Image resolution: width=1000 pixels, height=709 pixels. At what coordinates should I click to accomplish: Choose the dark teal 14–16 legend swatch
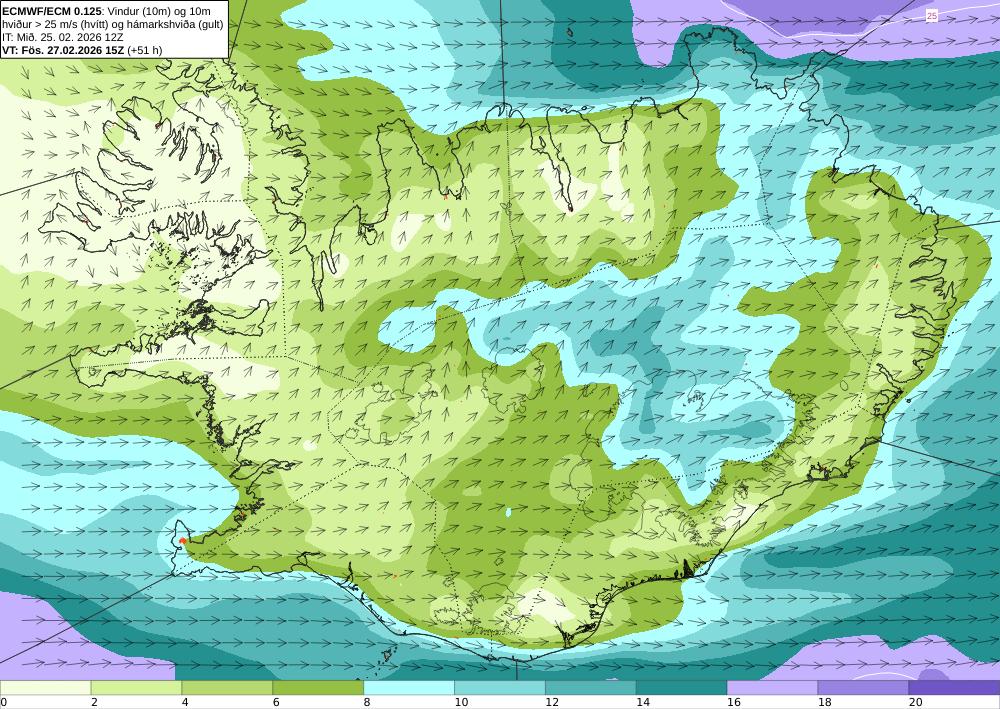(x=682, y=687)
